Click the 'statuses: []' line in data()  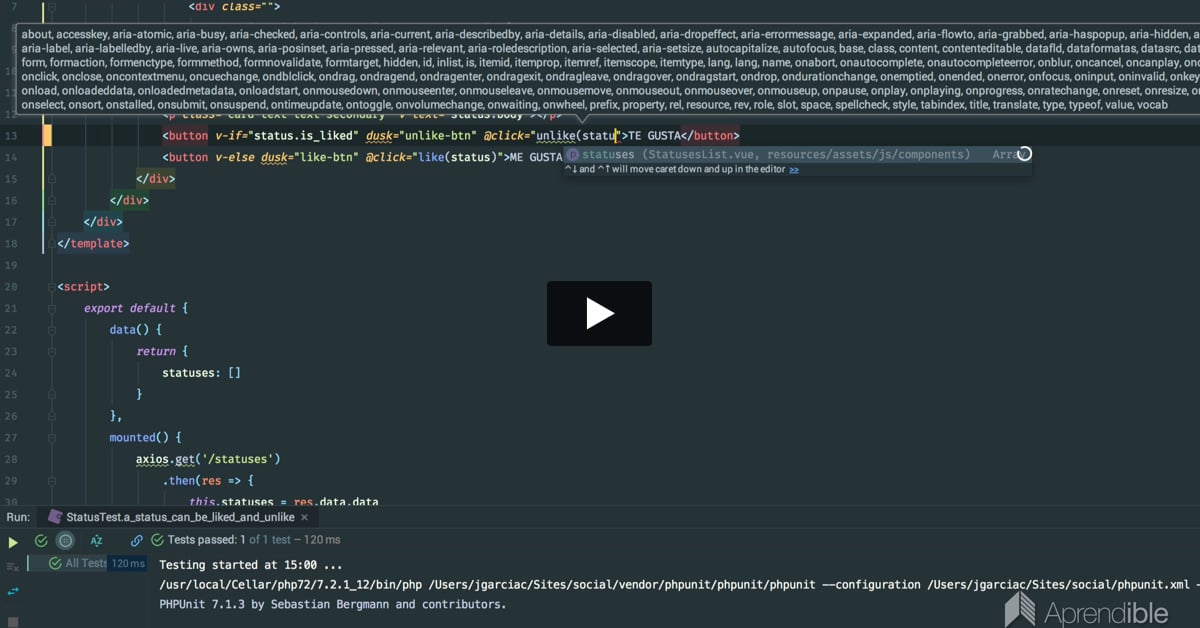pyautogui.click(x=201, y=373)
